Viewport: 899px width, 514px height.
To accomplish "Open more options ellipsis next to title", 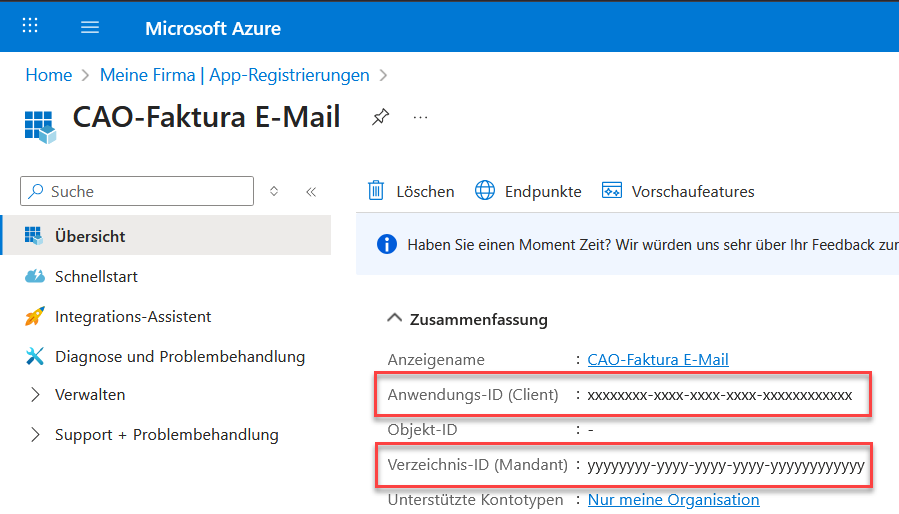I will pyautogui.click(x=420, y=117).
